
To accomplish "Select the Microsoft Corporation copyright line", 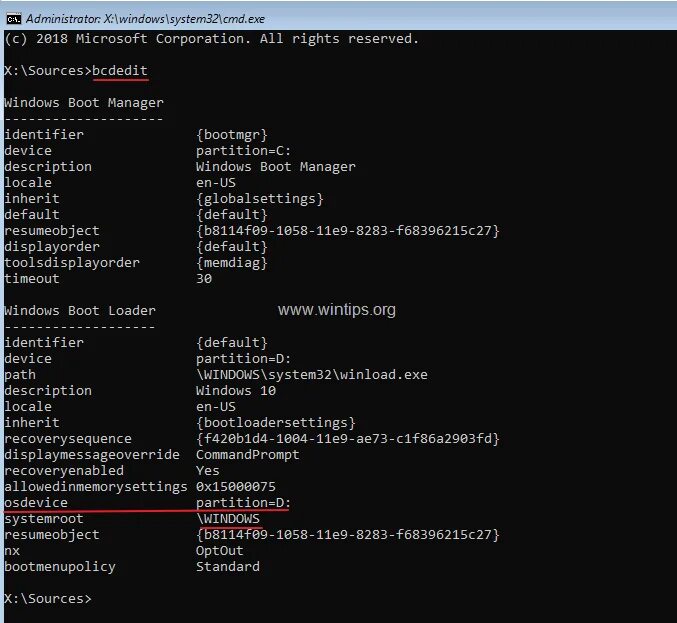I will pos(212,39).
